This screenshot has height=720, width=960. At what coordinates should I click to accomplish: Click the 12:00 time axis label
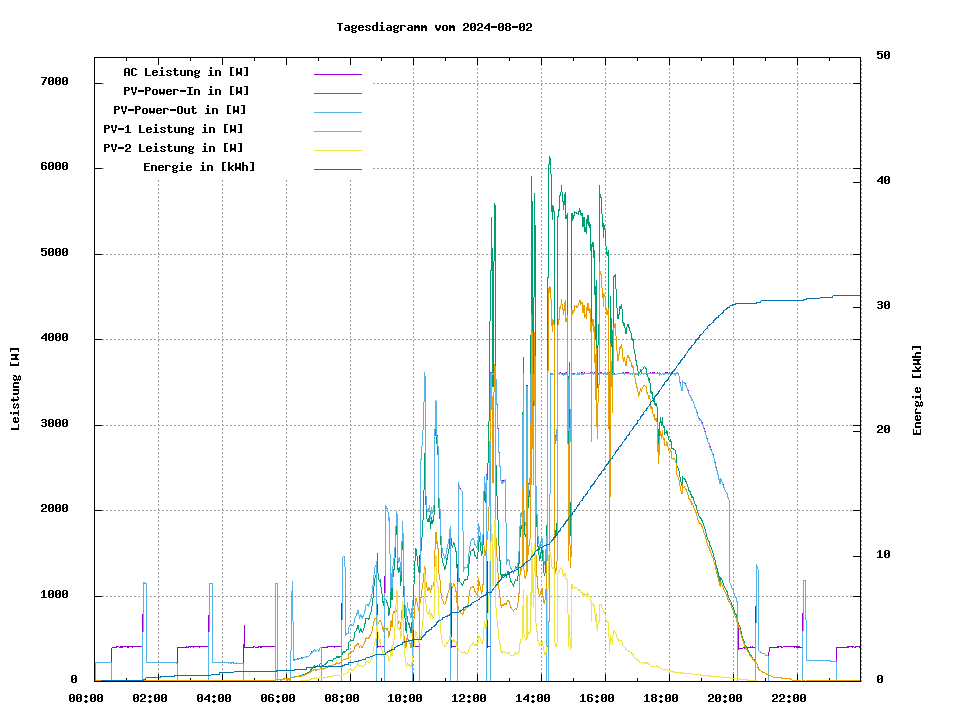point(469,698)
